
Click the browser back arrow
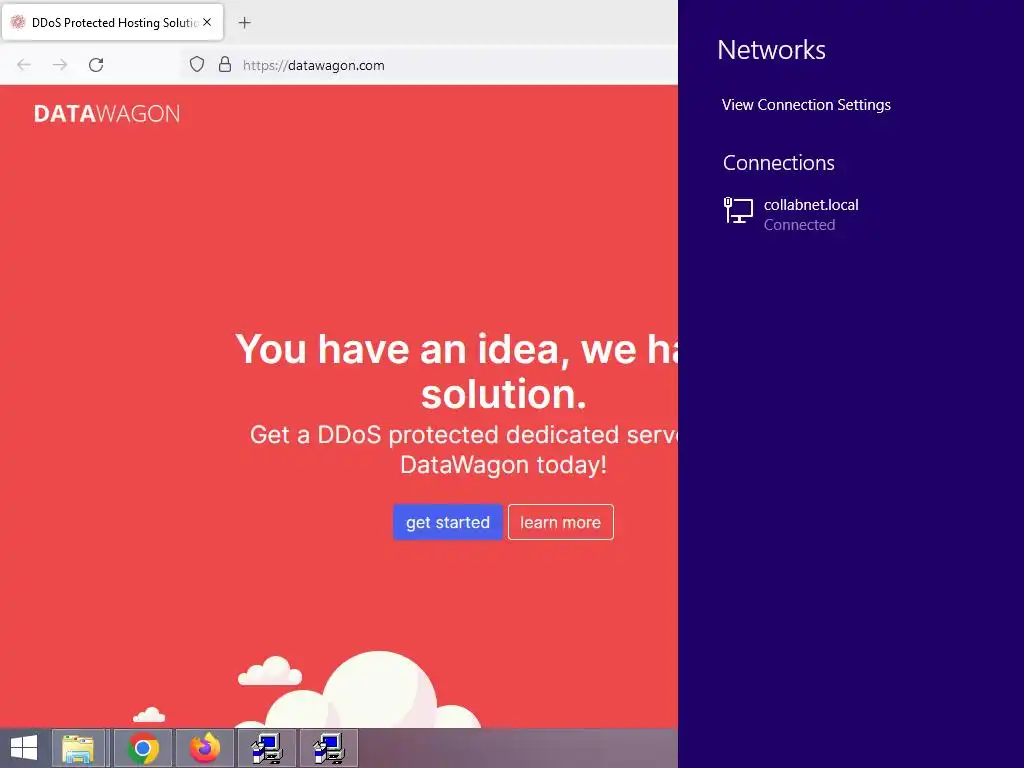click(24, 65)
